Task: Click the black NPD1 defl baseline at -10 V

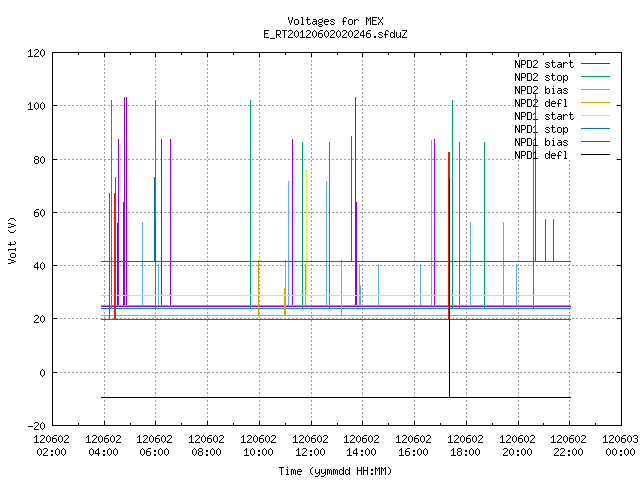Action: [336, 397]
